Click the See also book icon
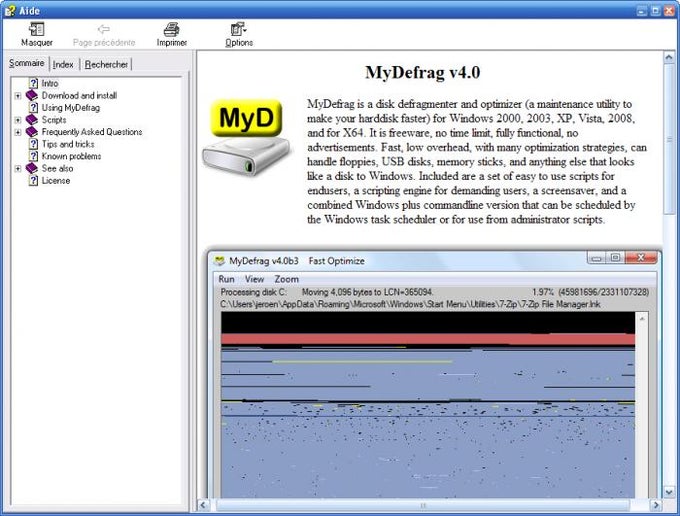 coord(32,168)
